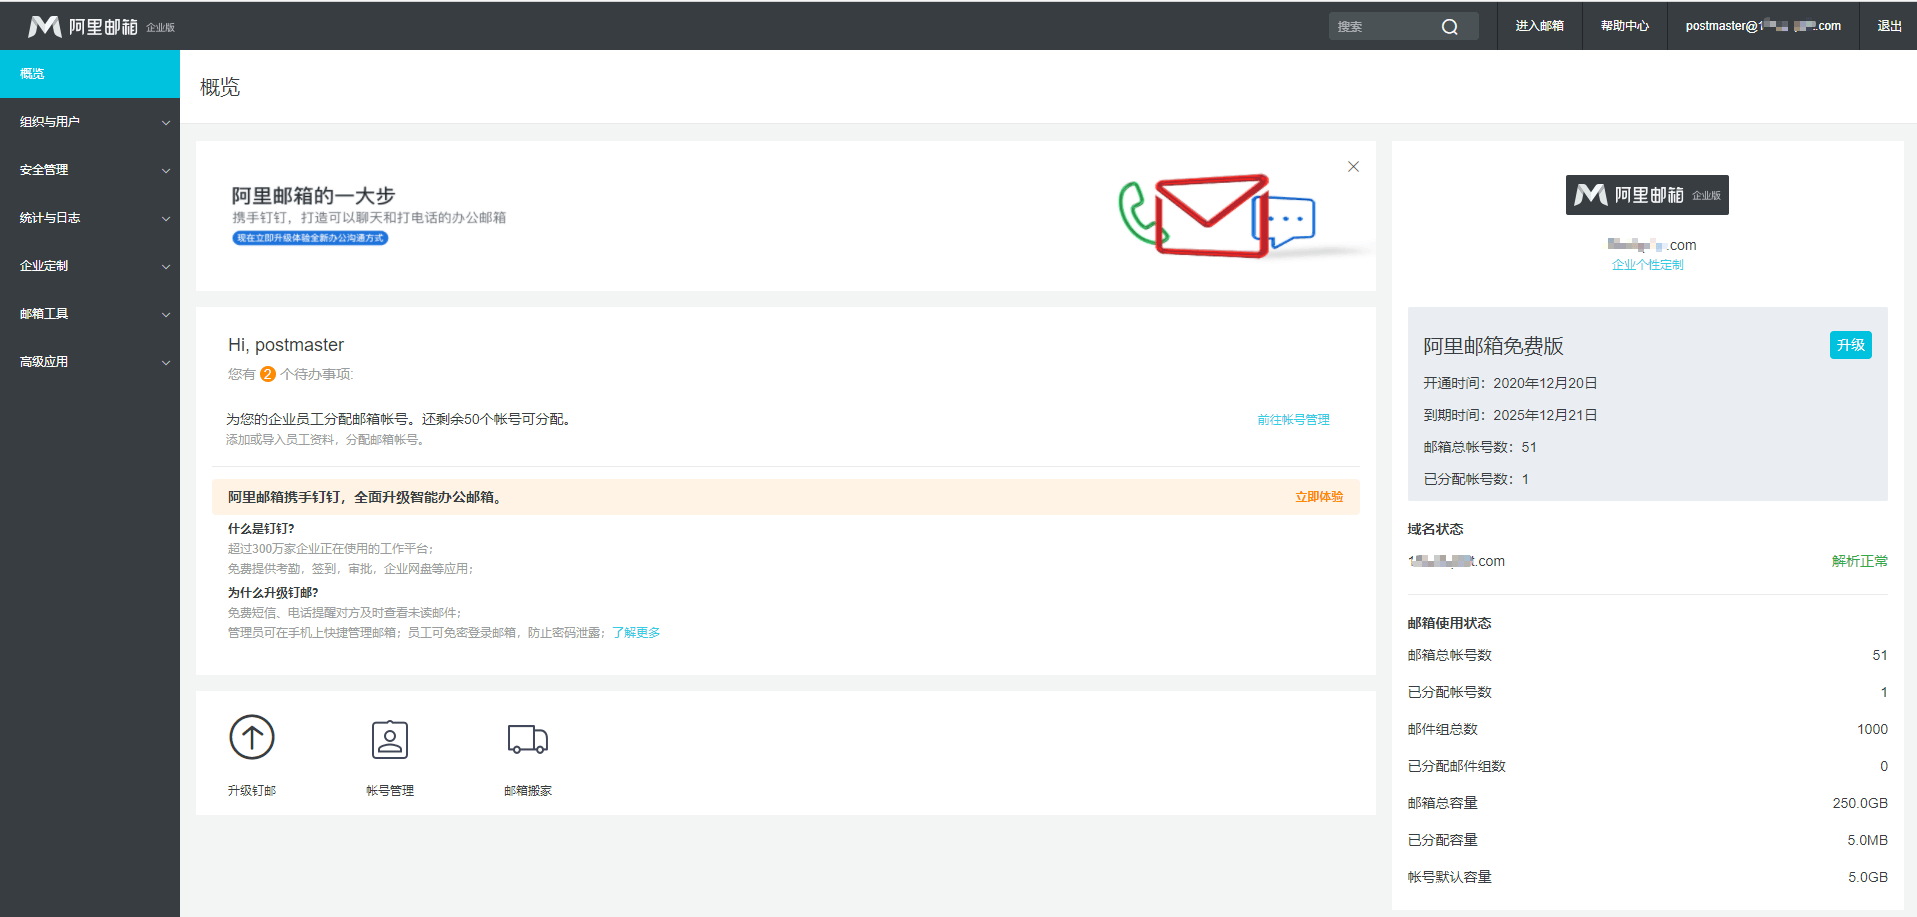Close the 阿里邮箱的一大步 banner
Screen dimensions: 1917x917
tap(1353, 167)
